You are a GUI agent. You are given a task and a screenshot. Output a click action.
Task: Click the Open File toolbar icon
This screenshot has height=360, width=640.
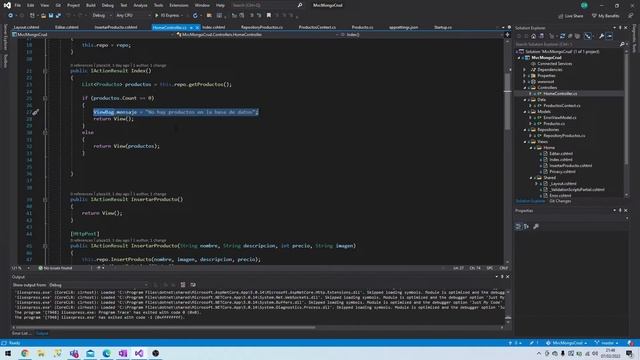point(43,16)
